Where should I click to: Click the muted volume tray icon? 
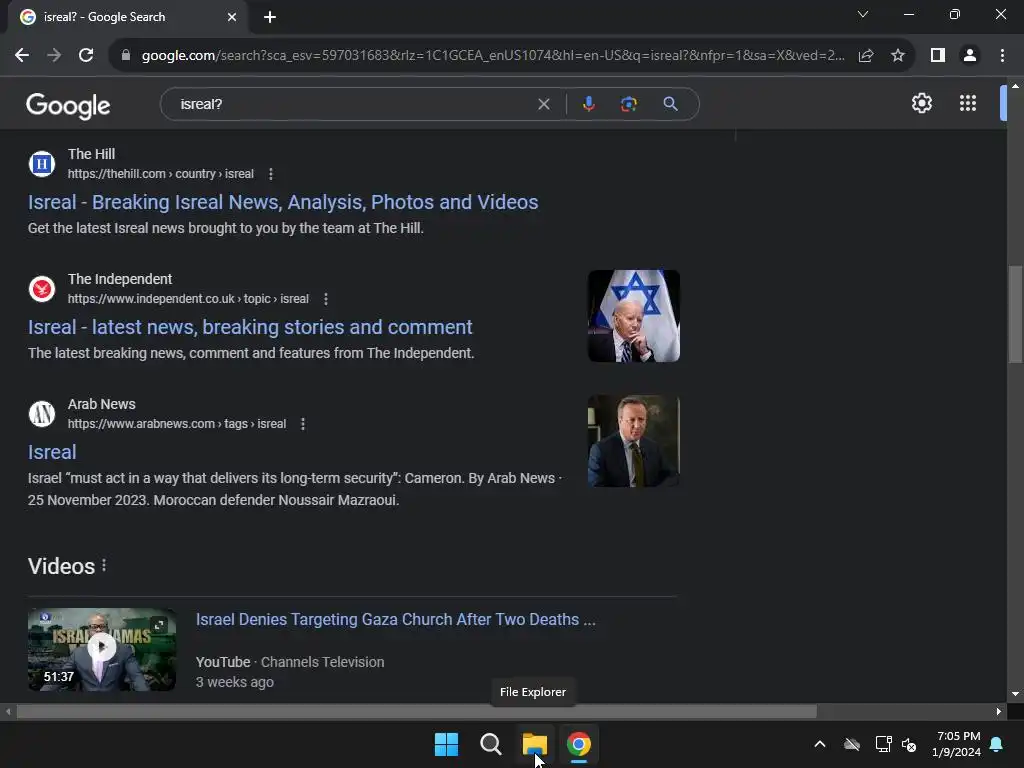909,744
